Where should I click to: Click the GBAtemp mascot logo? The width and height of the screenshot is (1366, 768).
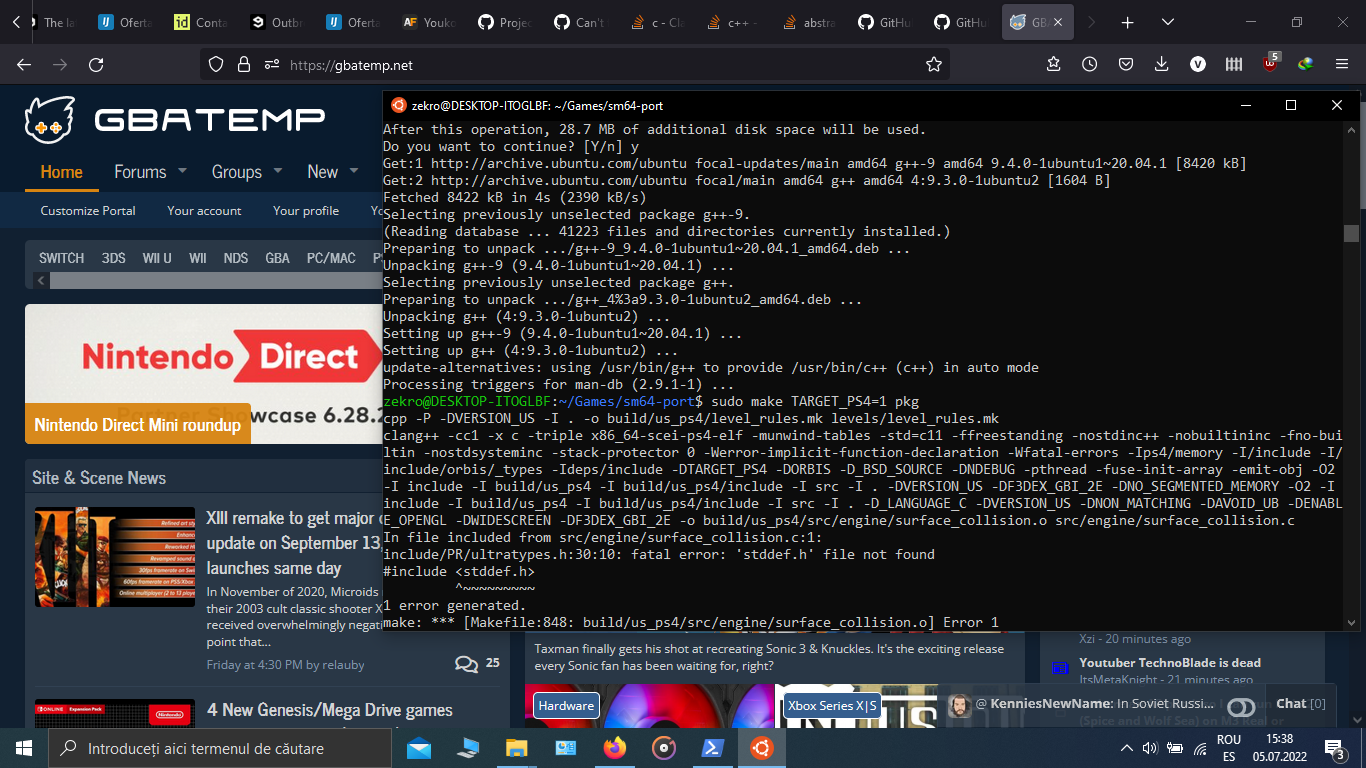[50, 120]
